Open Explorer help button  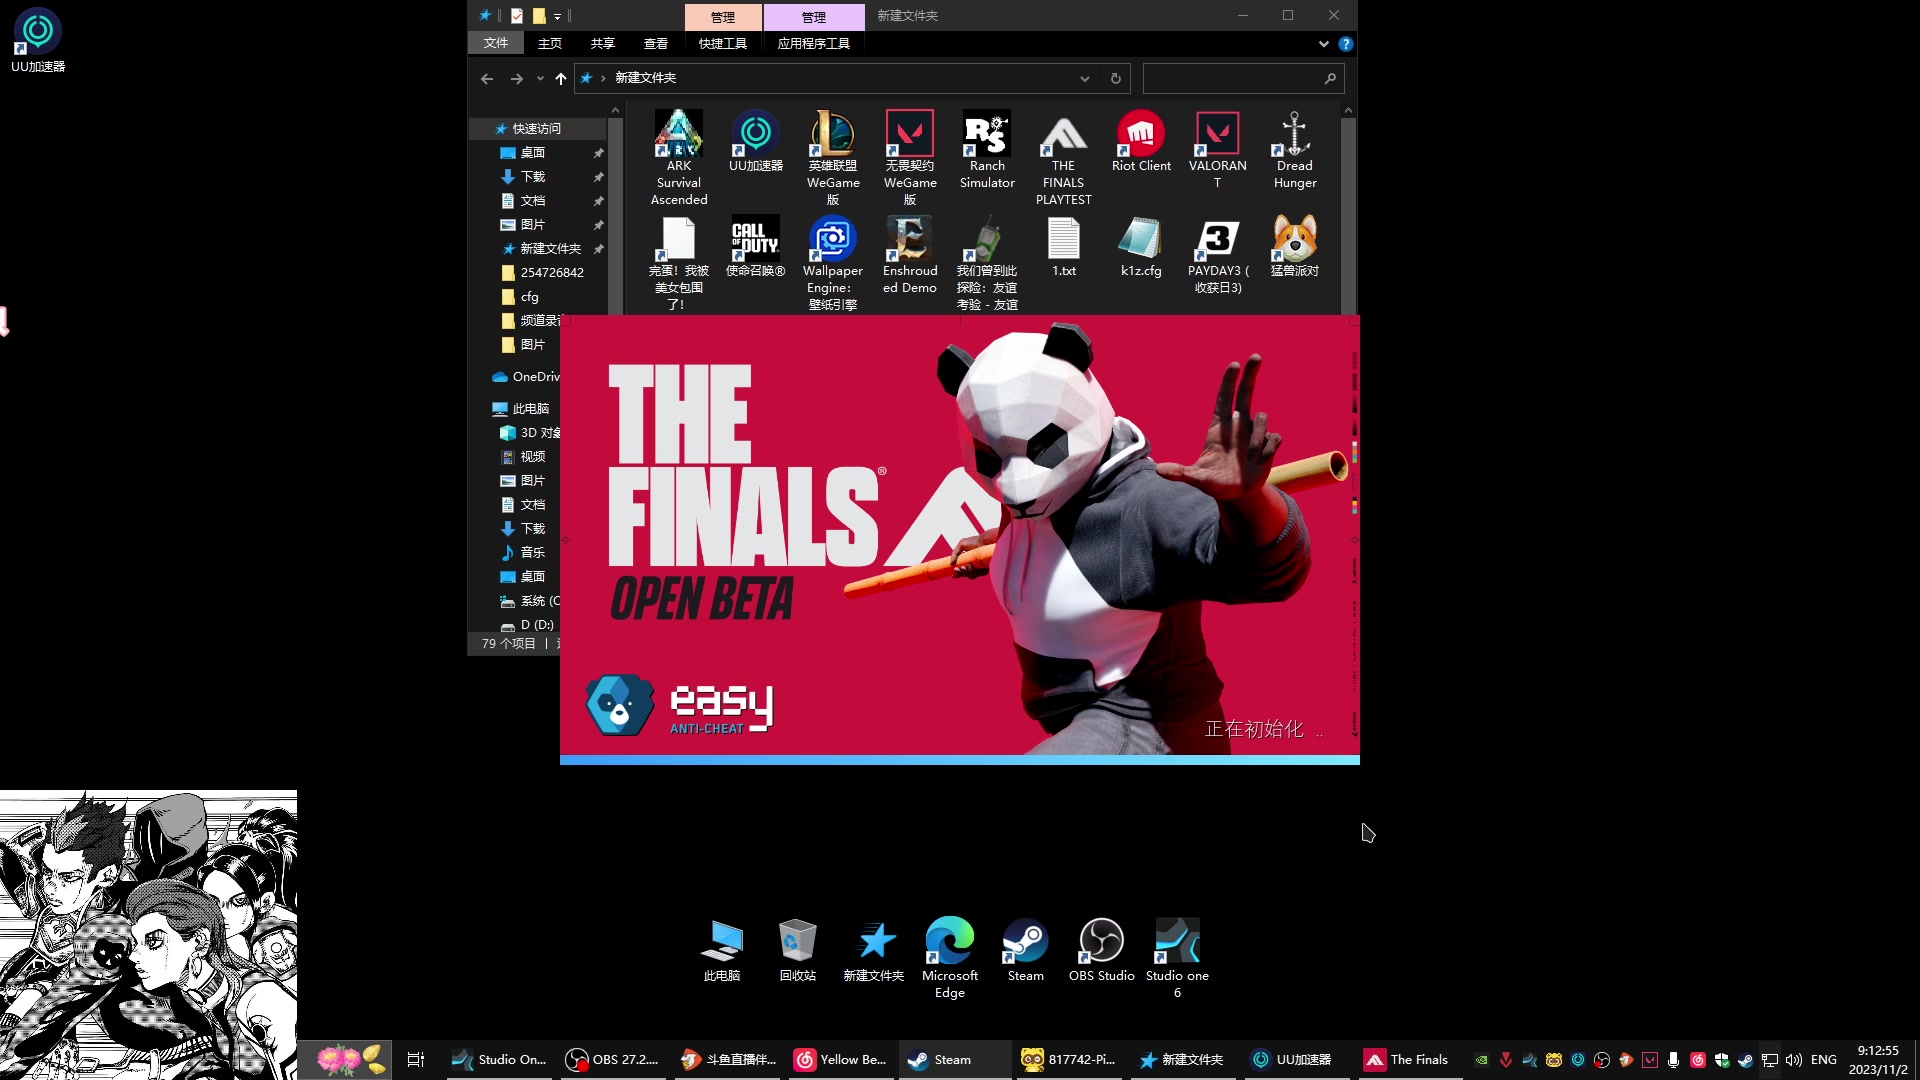click(1346, 43)
